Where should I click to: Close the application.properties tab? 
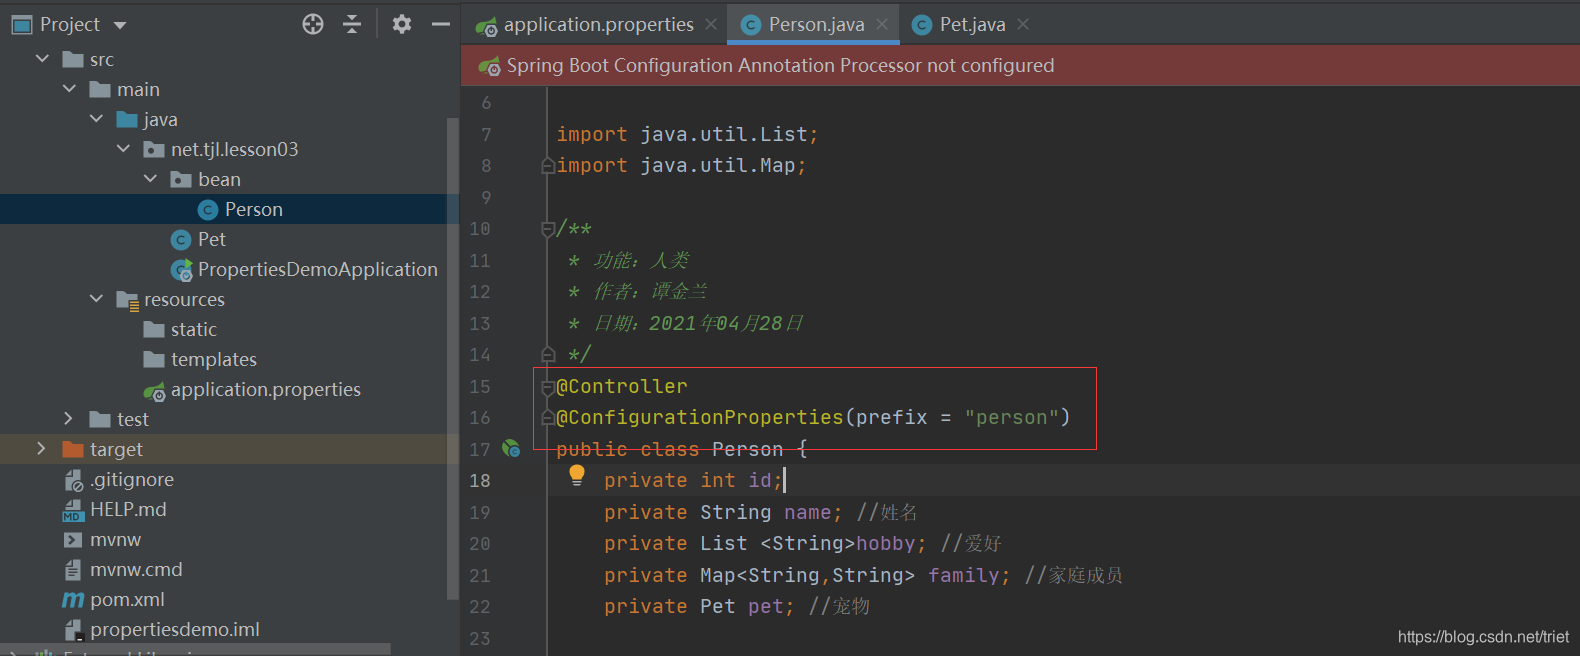pyautogui.click(x=711, y=24)
